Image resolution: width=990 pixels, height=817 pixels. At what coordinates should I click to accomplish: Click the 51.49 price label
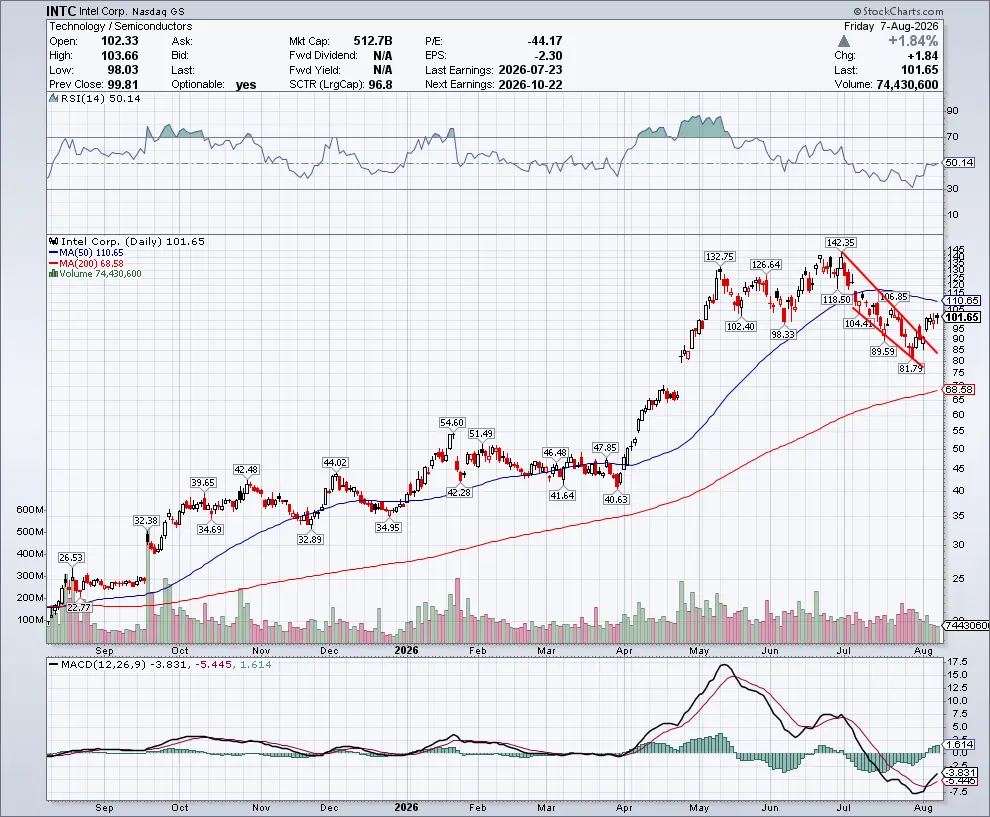[481, 434]
